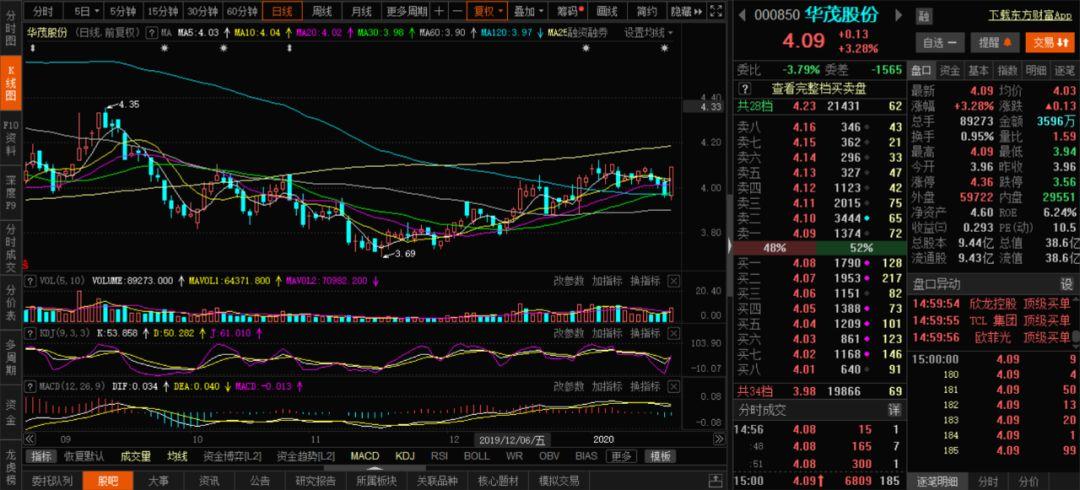
Task: Remove from watchlist via 自选 button
Action: pyautogui.click(x=939, y=42)
